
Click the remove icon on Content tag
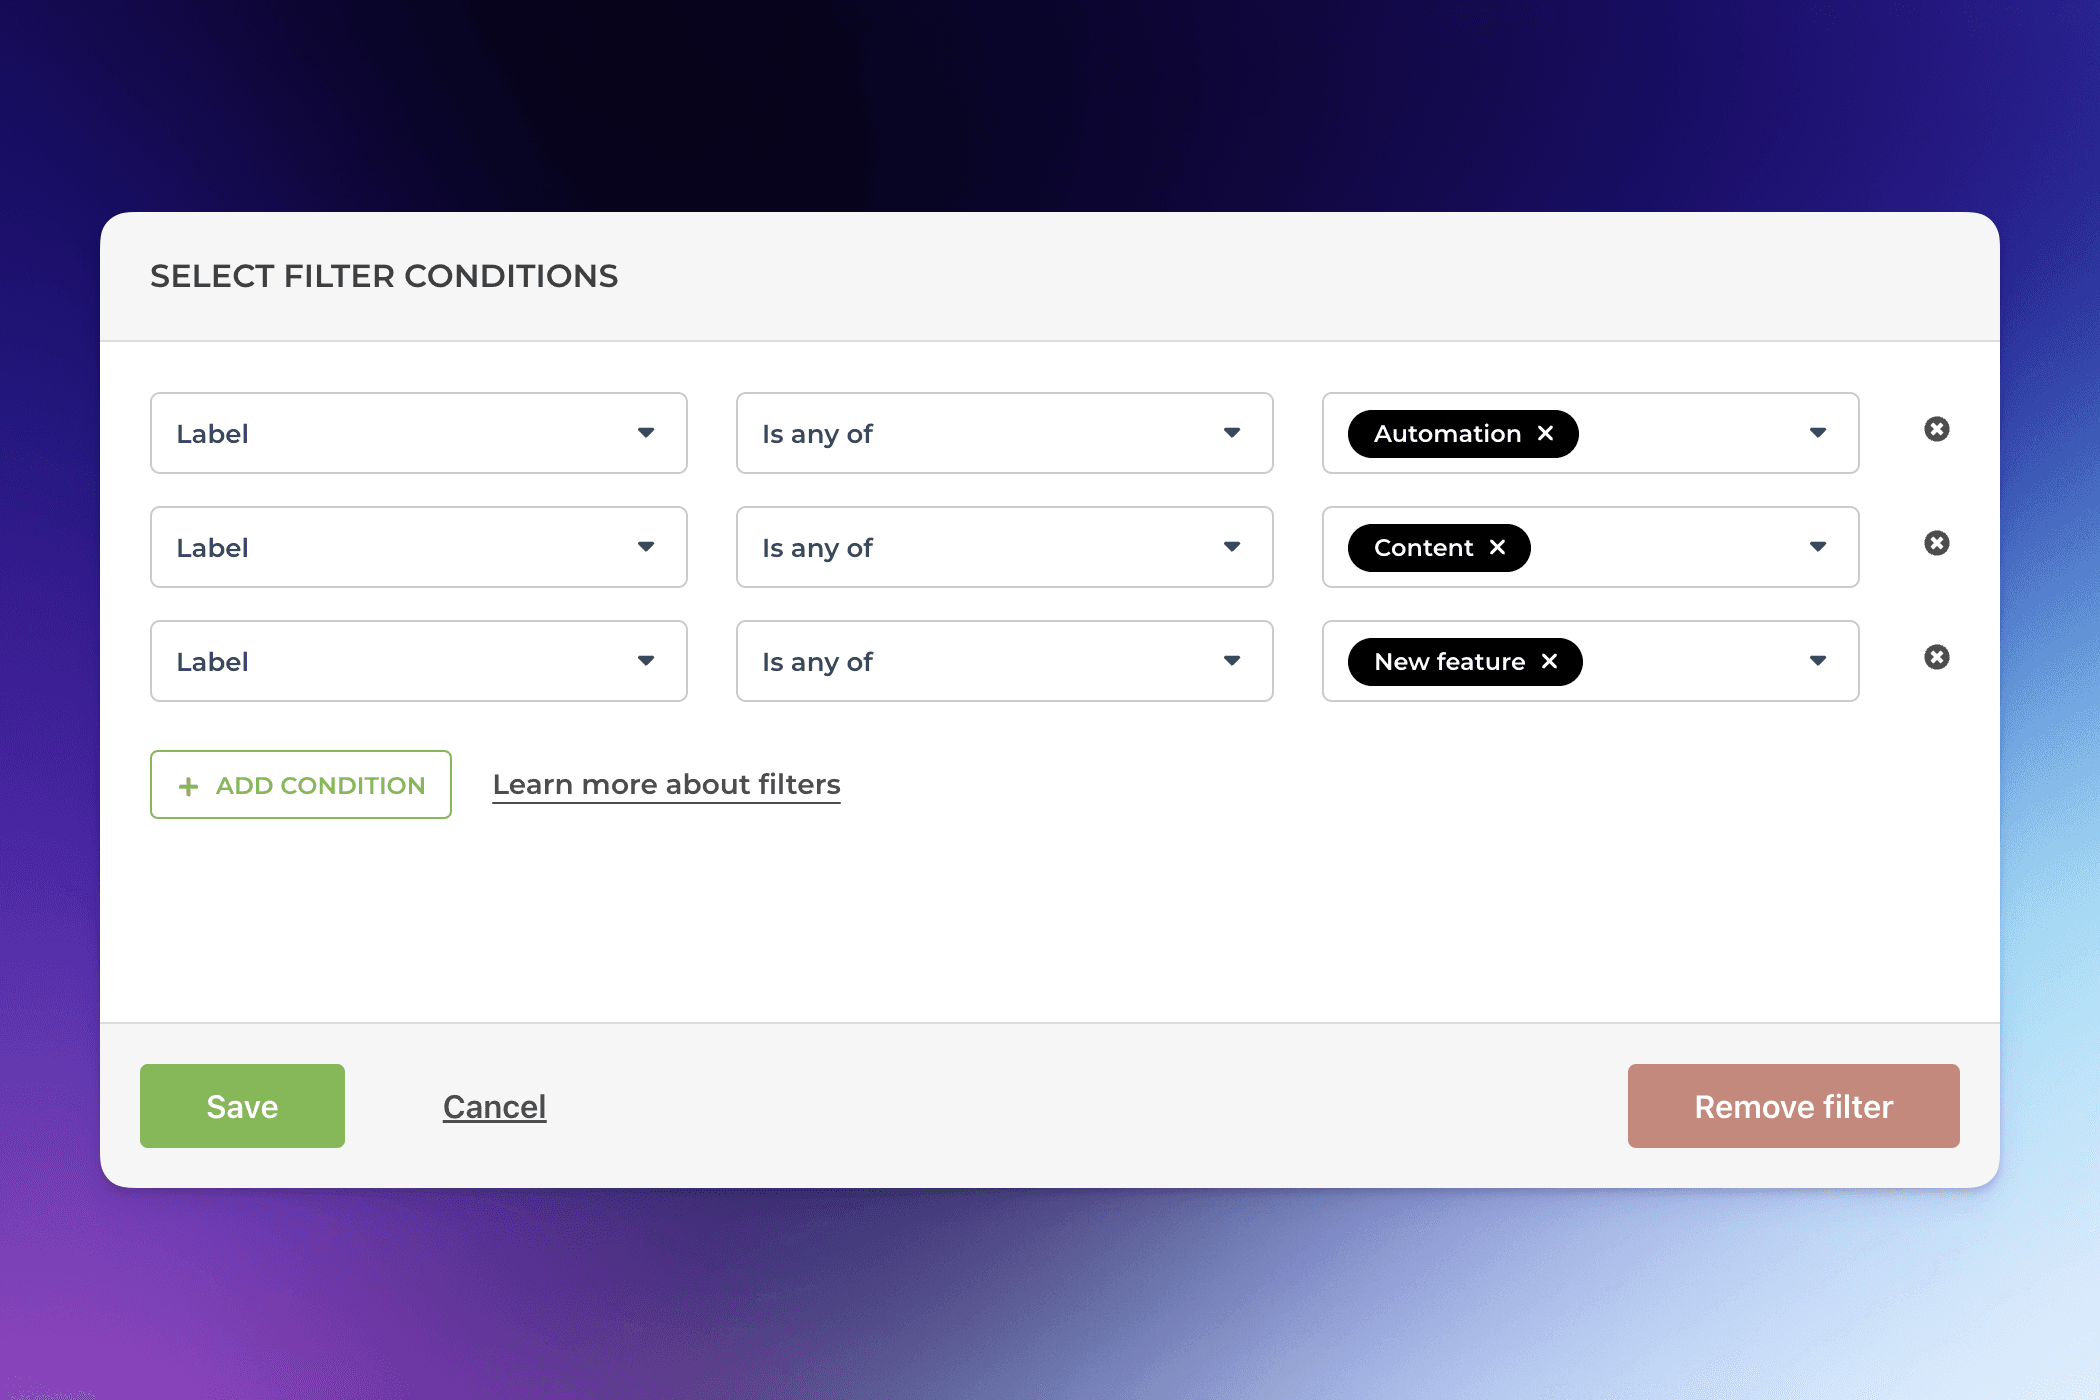(1497, 547)
